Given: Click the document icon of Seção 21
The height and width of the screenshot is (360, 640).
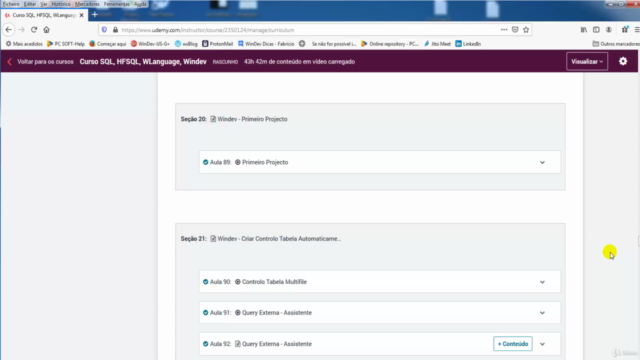Looking at the screenshot, I should pos(213,239).
